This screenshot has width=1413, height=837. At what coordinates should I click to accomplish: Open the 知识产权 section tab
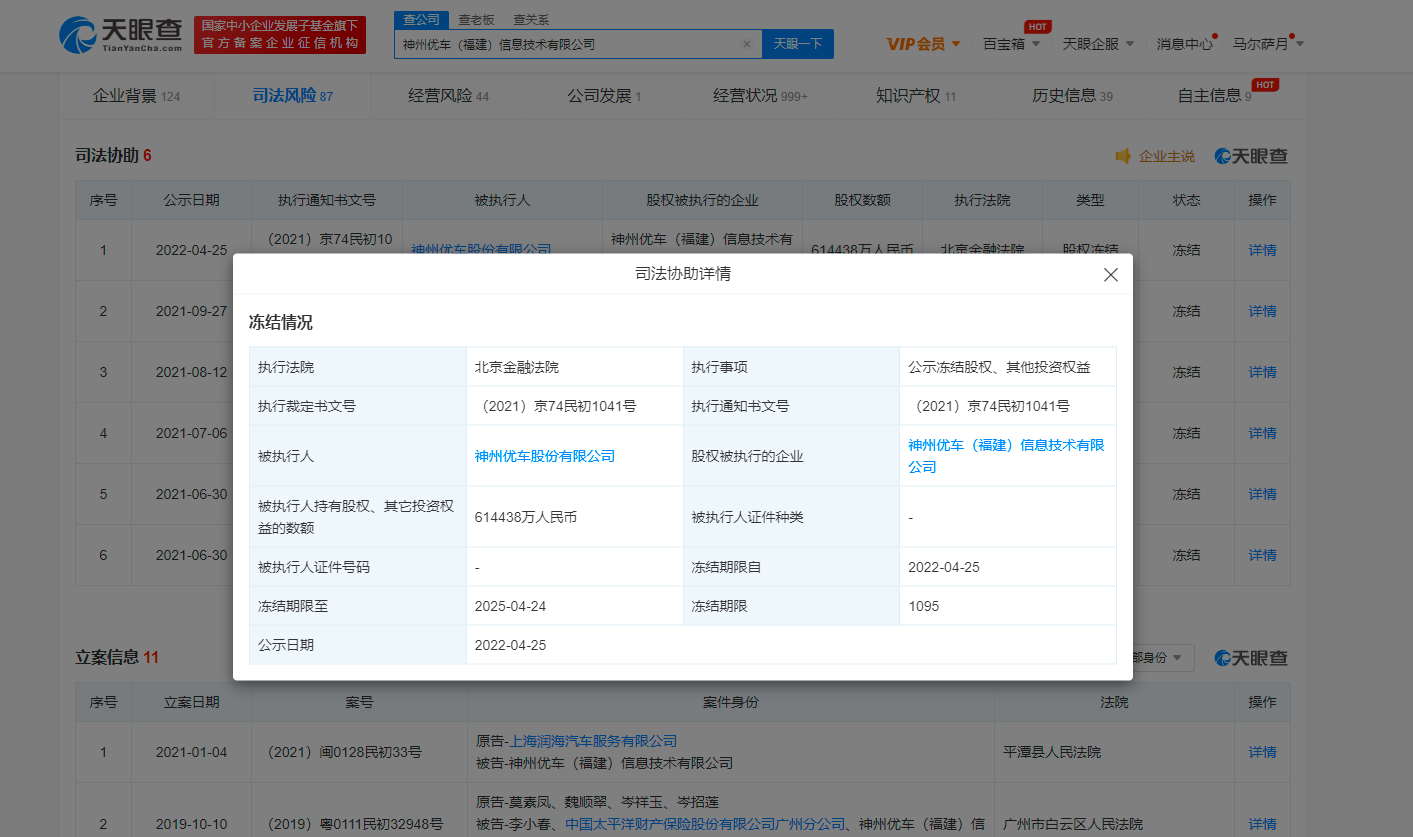pyautogui.click(x=908, y=96)
